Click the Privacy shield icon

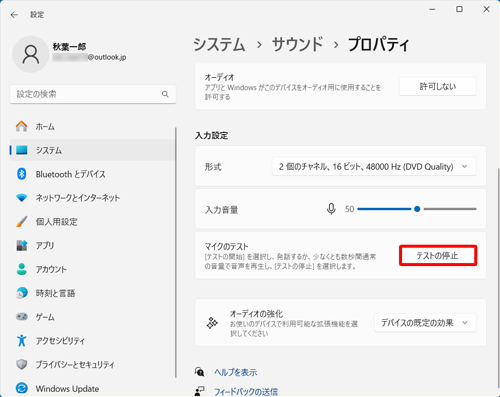(x=22, y=364)
